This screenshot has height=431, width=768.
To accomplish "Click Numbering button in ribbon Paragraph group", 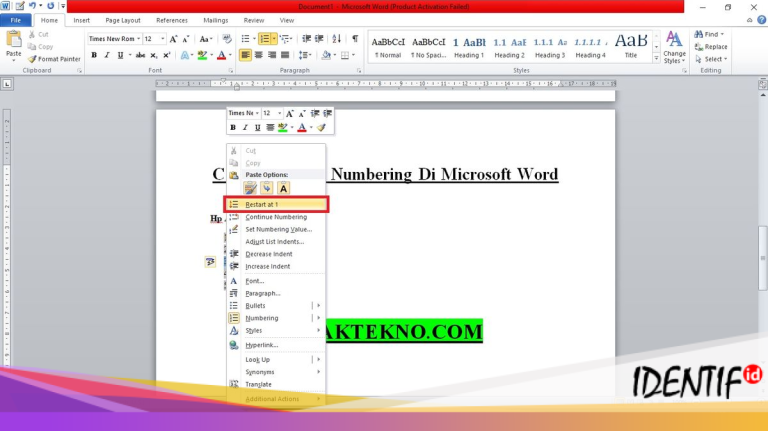I will (x=264, y=39).
